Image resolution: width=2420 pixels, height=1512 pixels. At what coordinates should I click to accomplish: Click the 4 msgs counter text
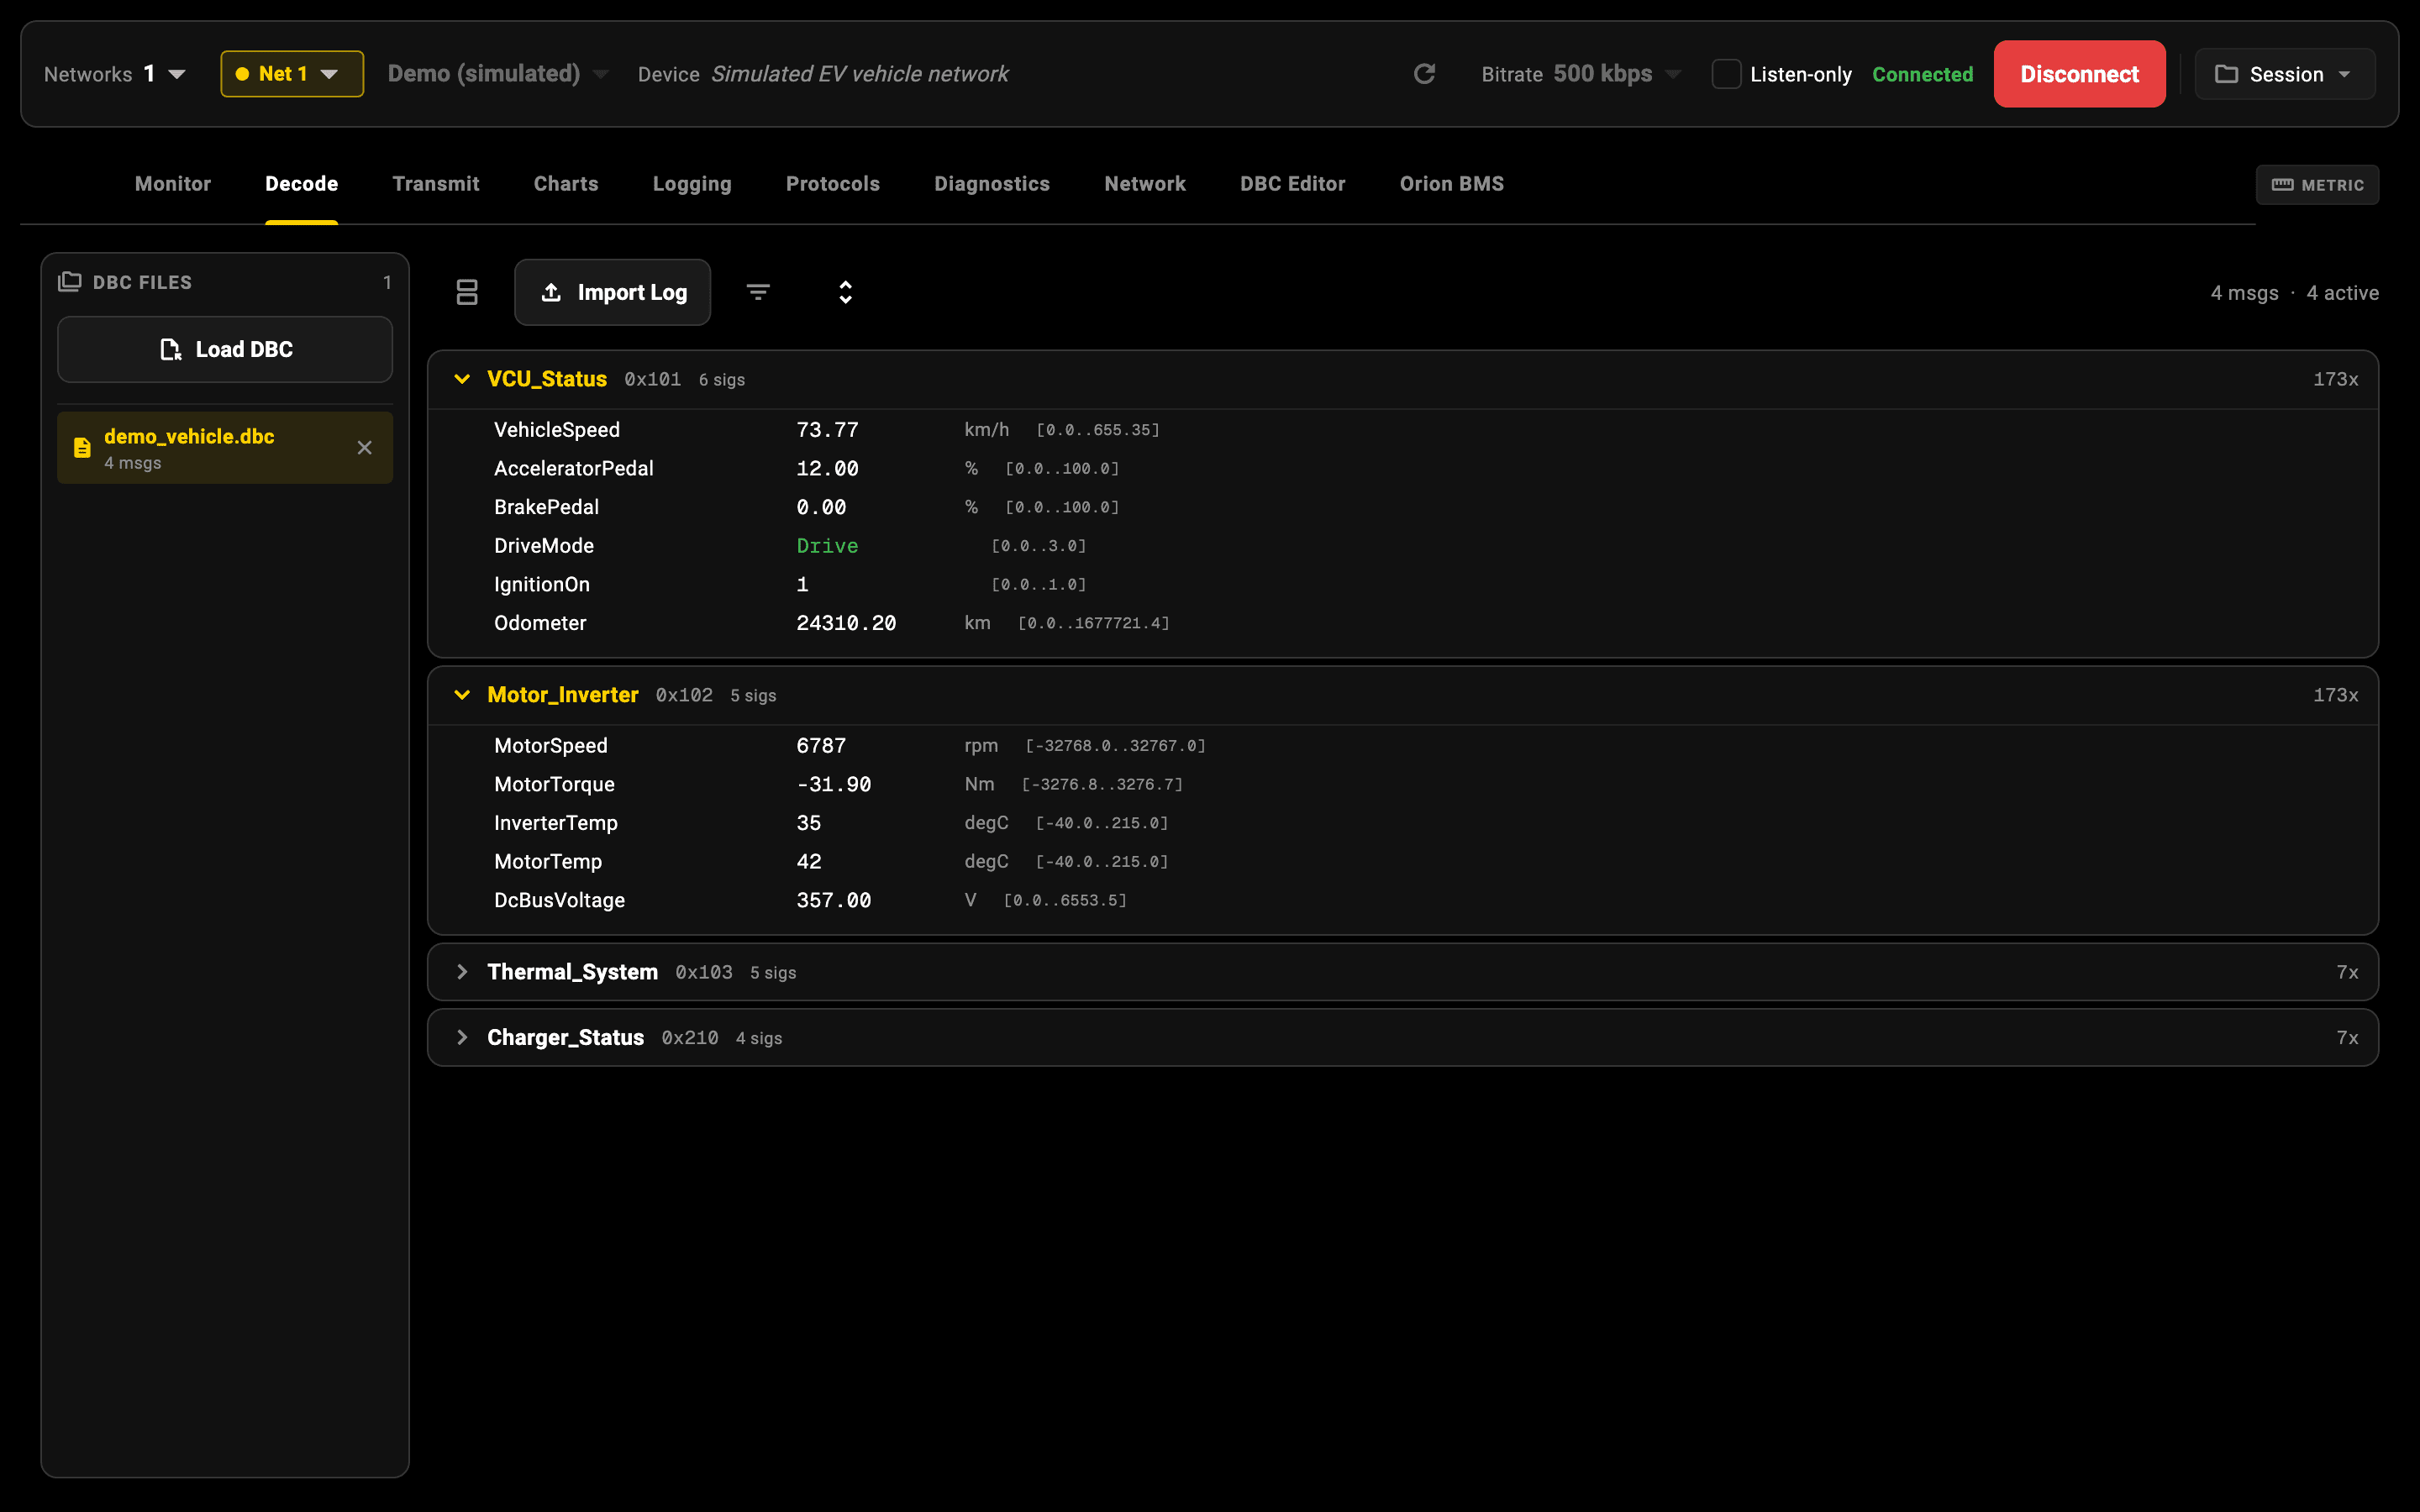tap(2244, 293)
